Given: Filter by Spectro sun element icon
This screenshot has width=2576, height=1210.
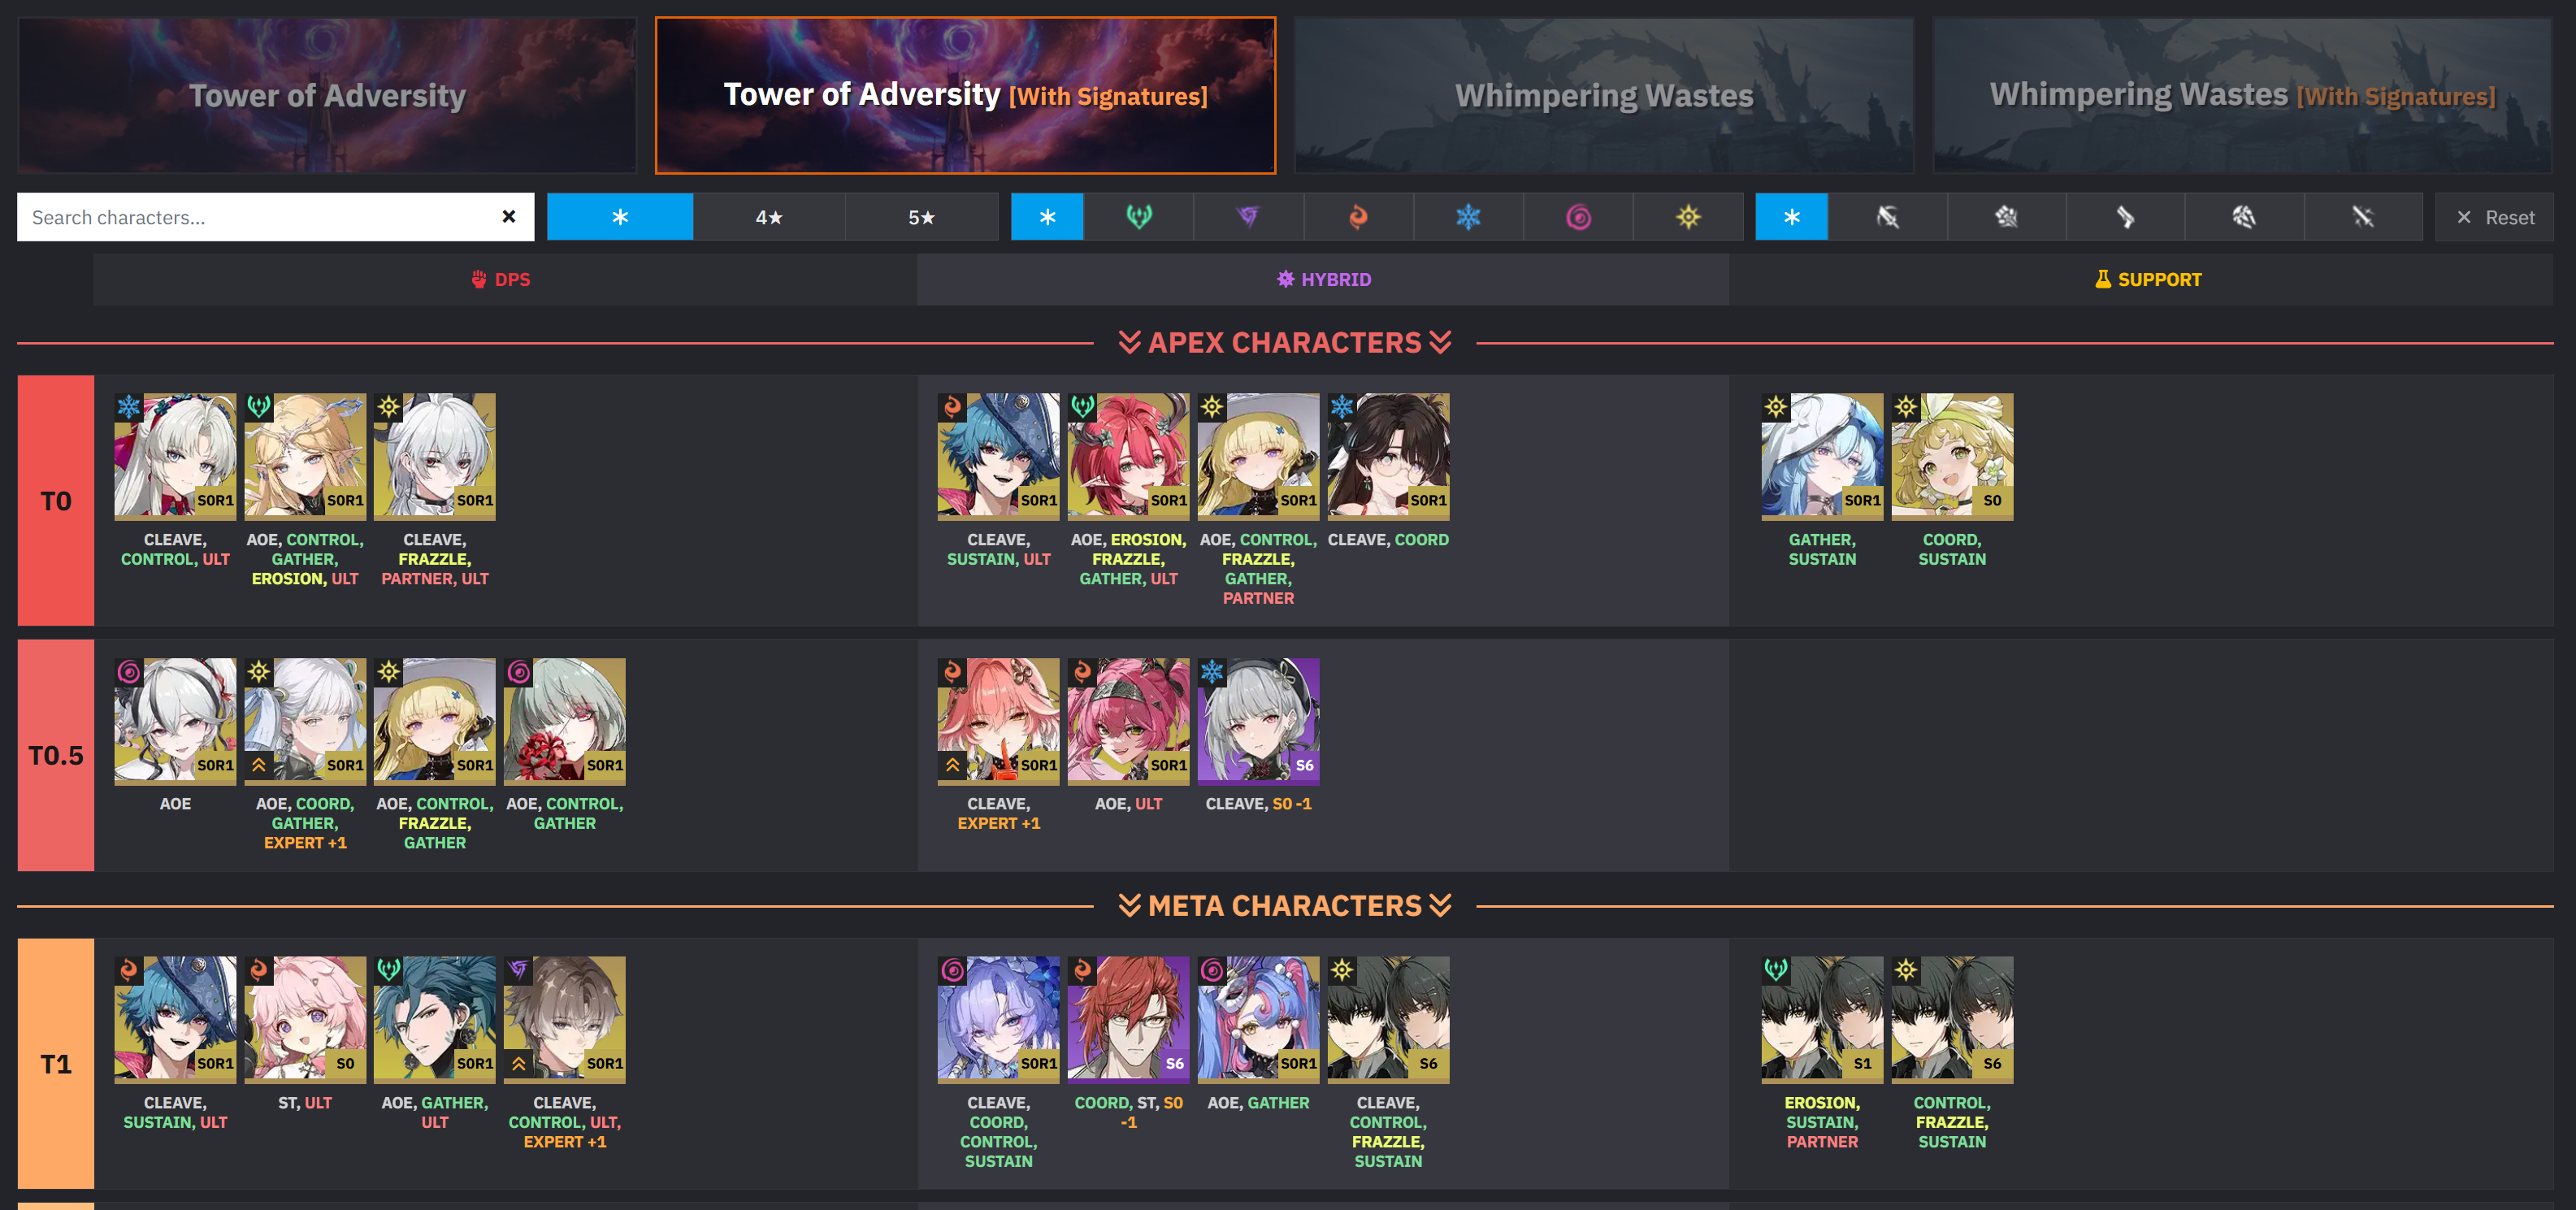Looking at the screenshot, I should point(1688,217).
